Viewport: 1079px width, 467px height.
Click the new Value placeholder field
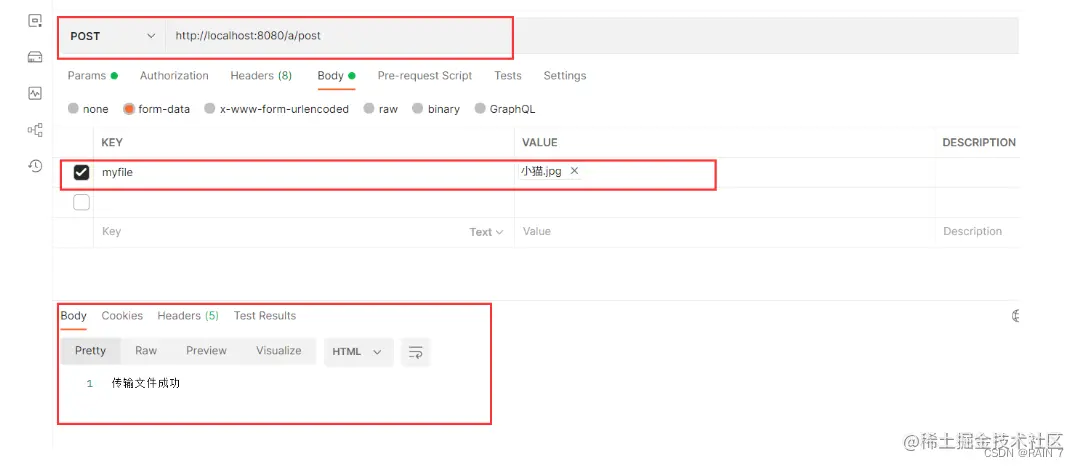[x=725, y=232]
